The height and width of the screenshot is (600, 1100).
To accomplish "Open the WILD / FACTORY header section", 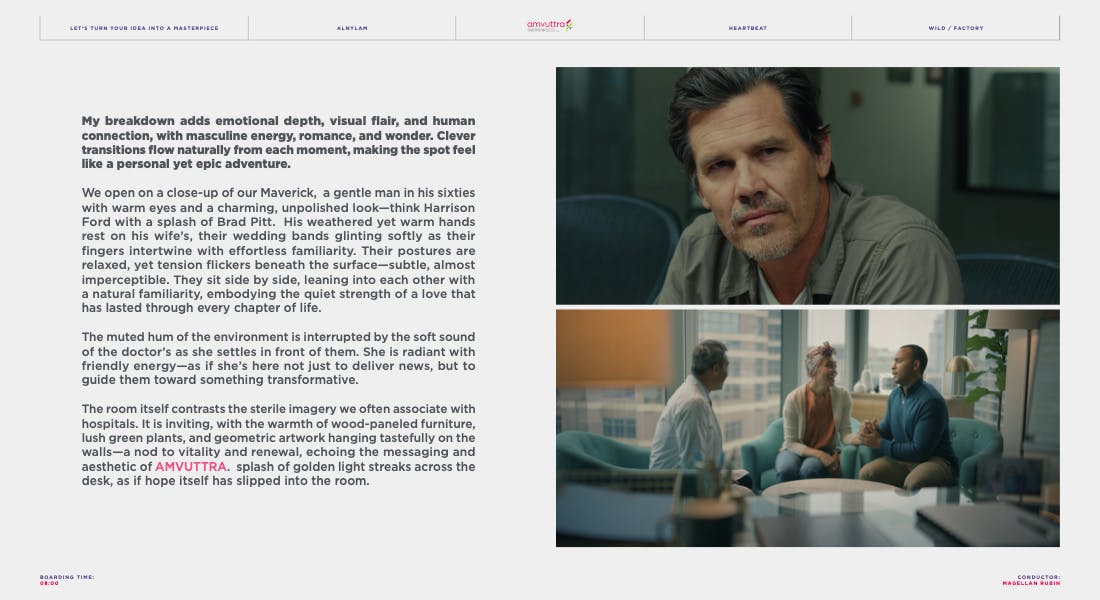I will [x=955, y=28].
